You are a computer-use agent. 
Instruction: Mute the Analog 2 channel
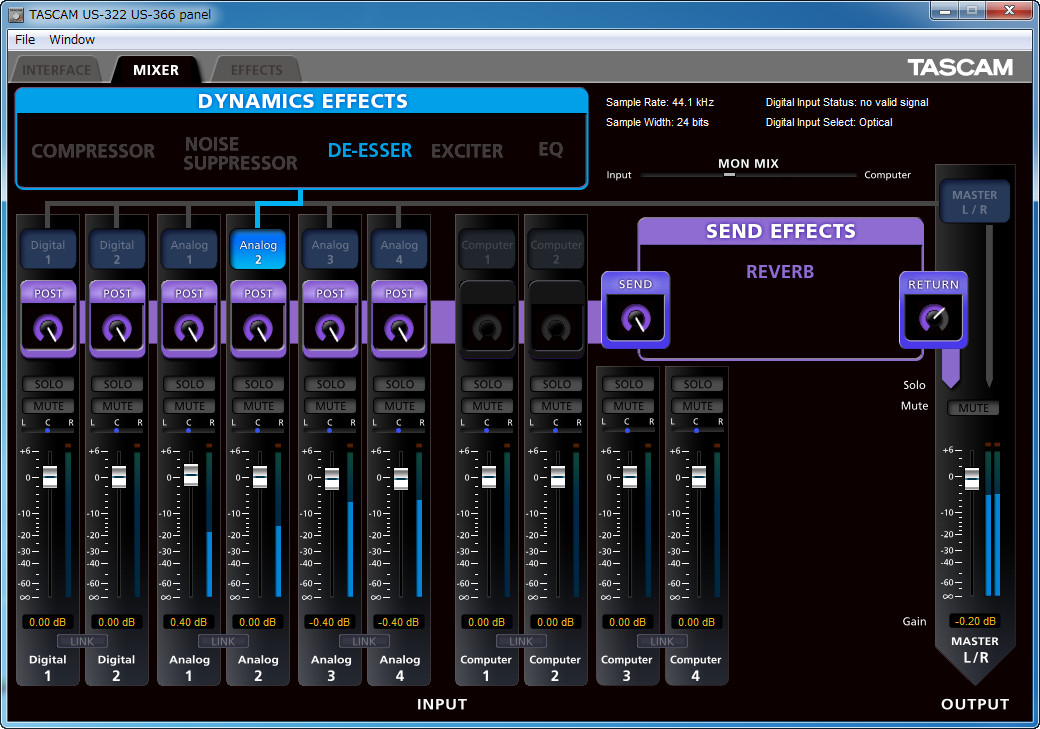(258, 406)
